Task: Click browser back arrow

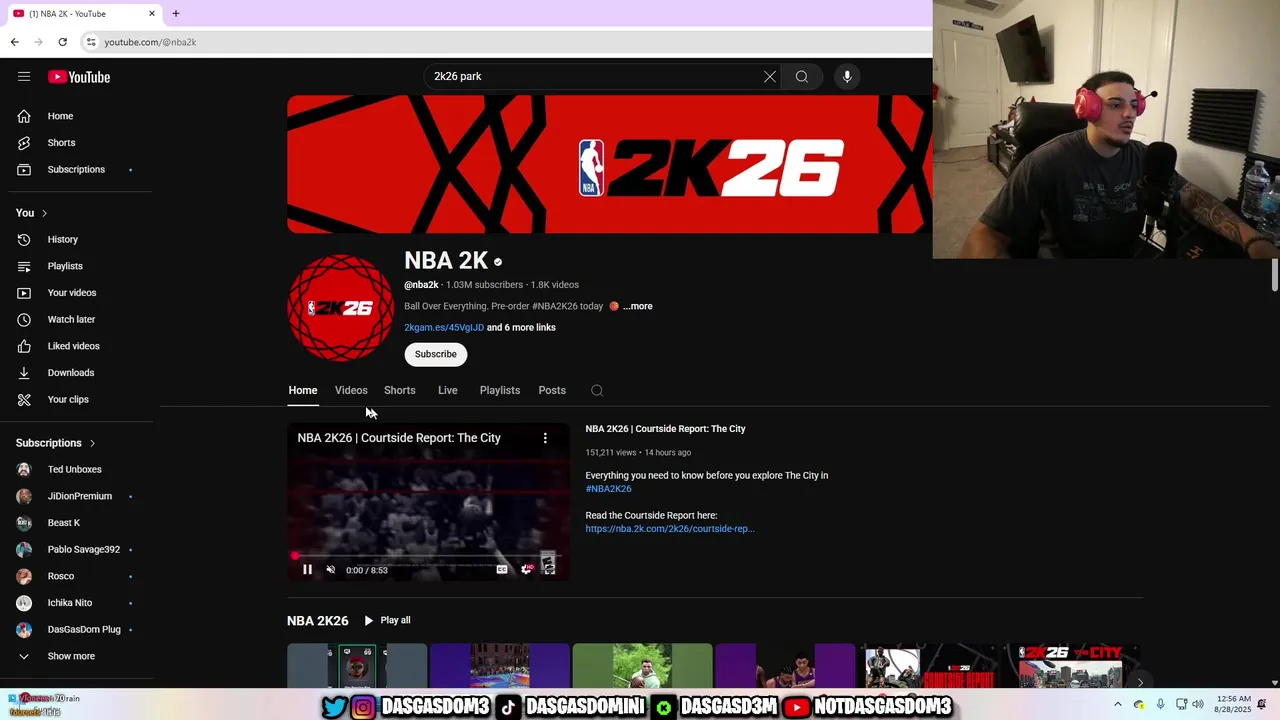Action: click(14, 42)
